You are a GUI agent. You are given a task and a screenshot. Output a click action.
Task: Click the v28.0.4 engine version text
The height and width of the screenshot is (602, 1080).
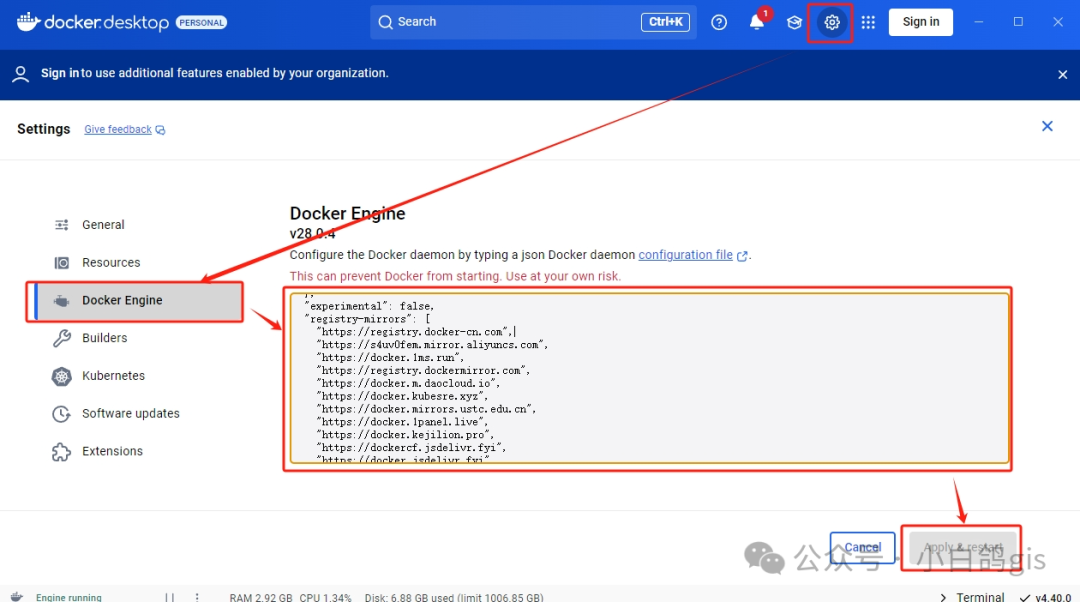coord(312,234)
